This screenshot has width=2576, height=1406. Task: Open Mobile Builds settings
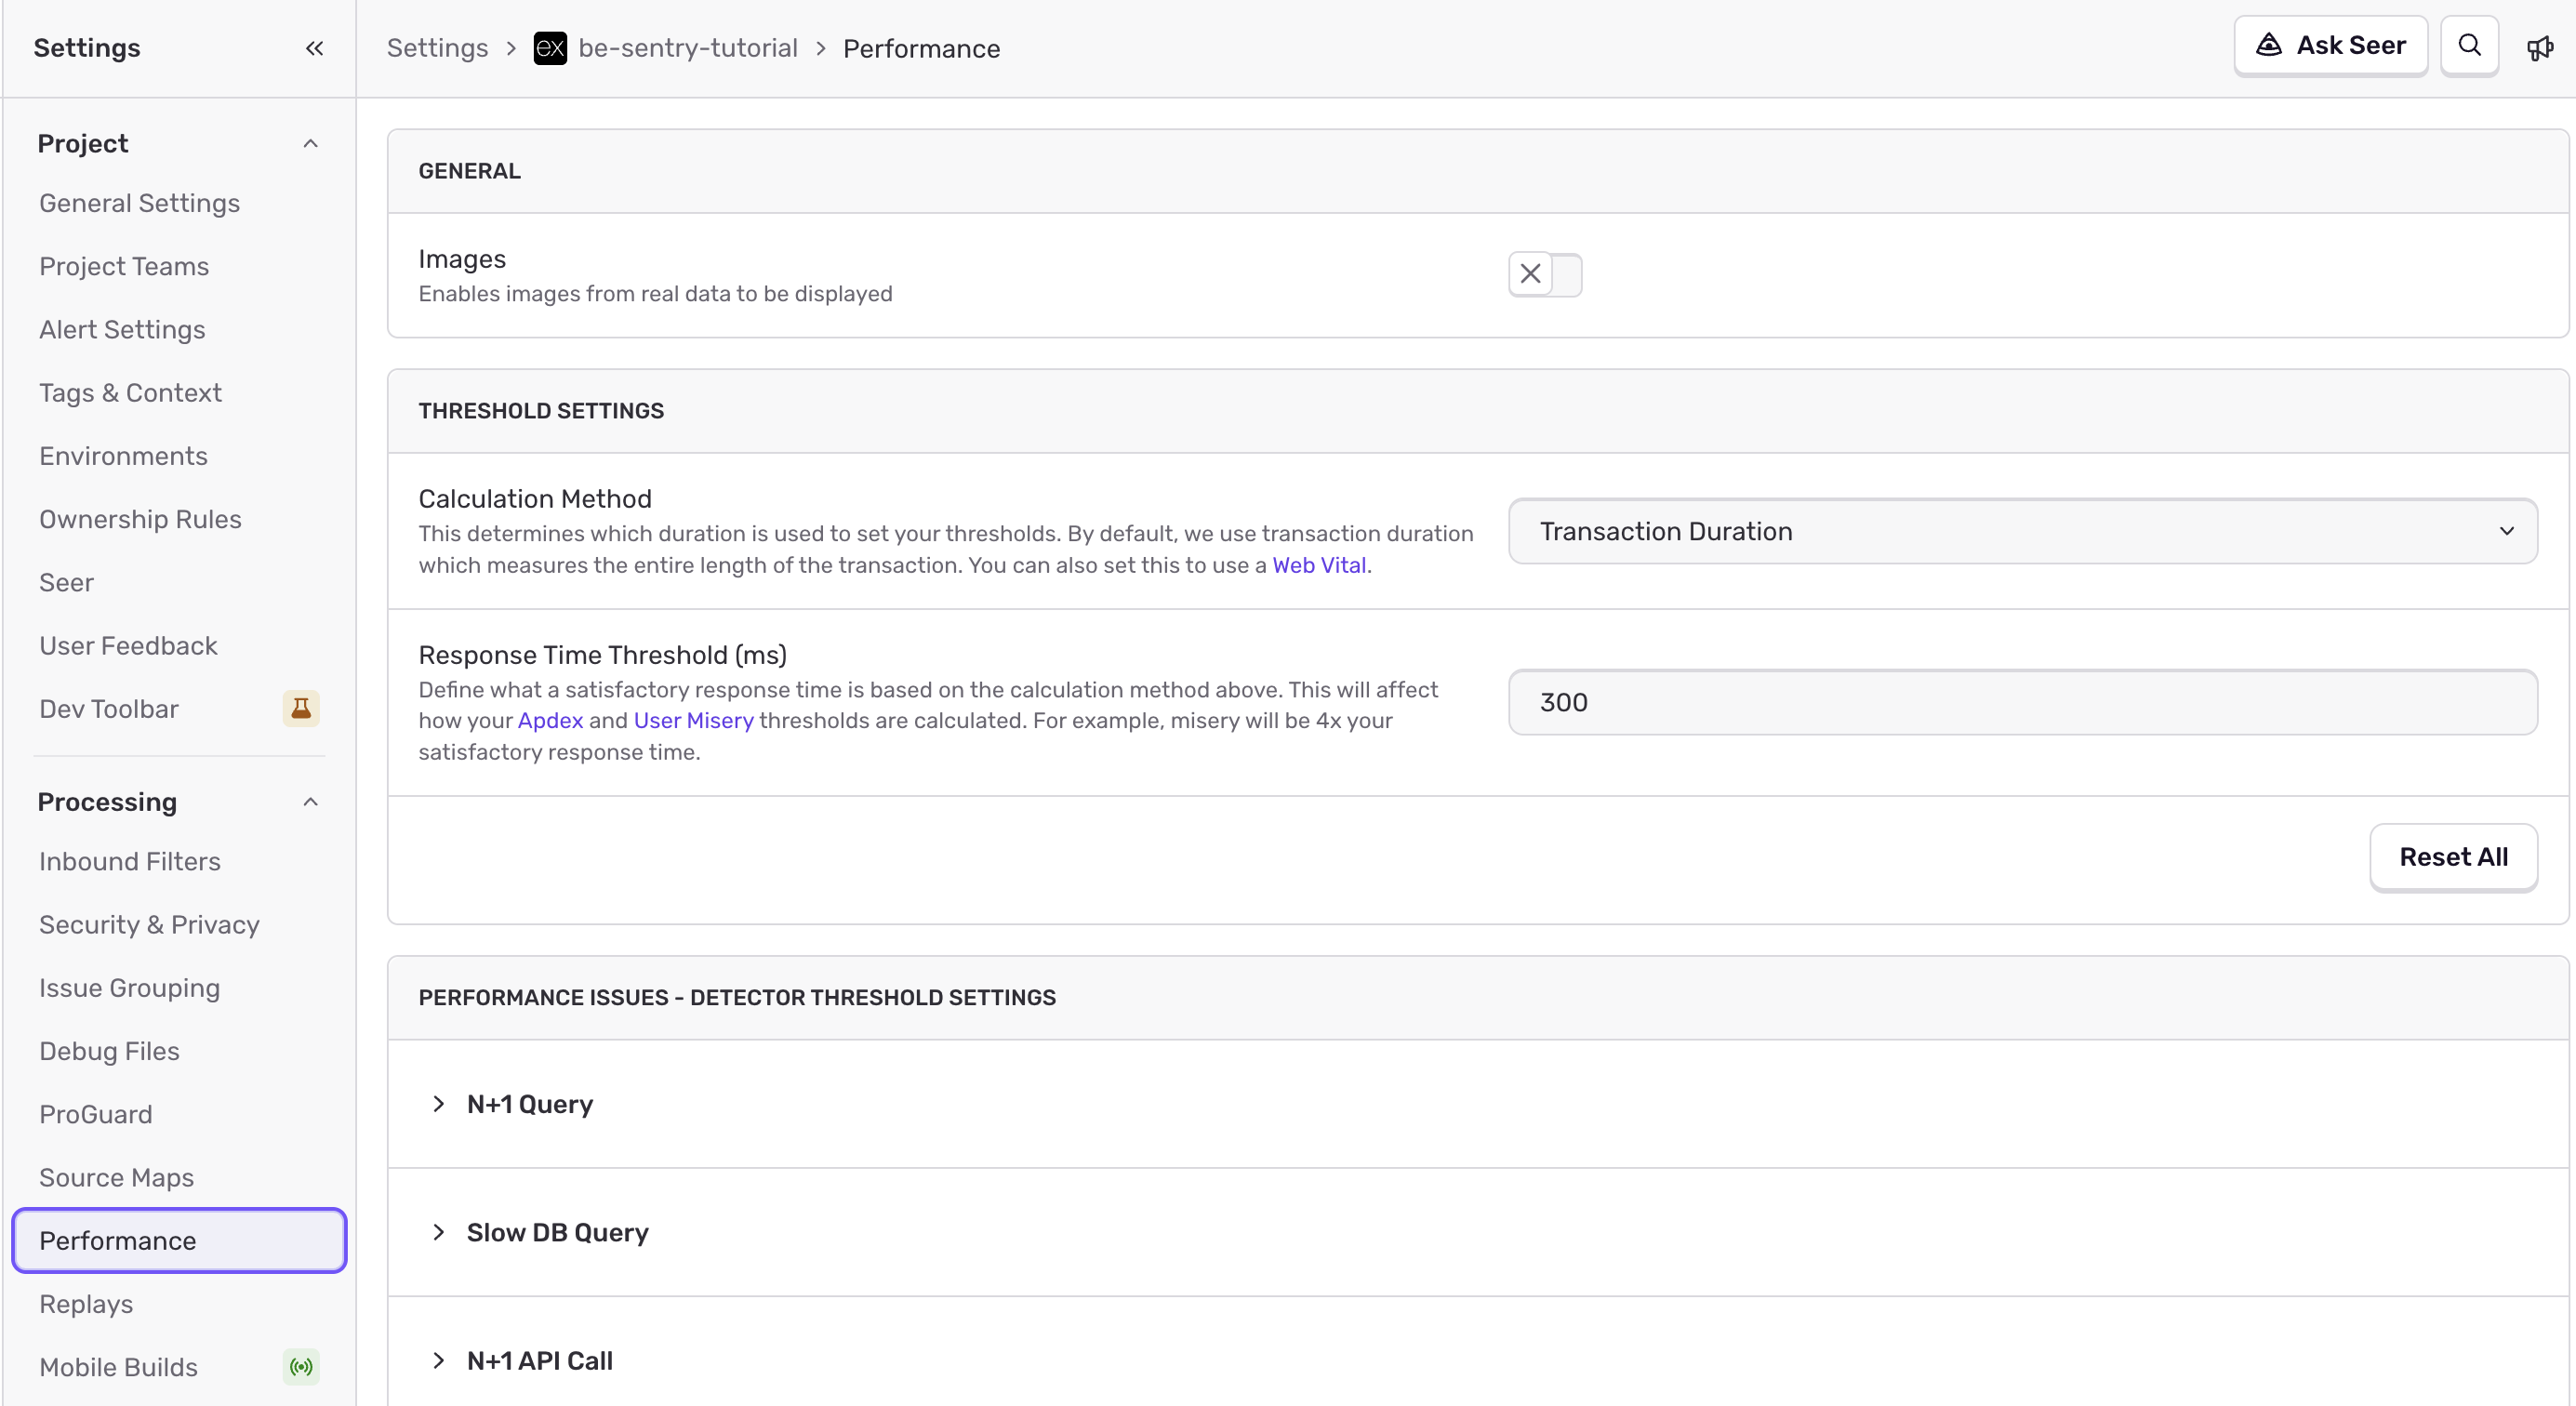point(118,1367)
